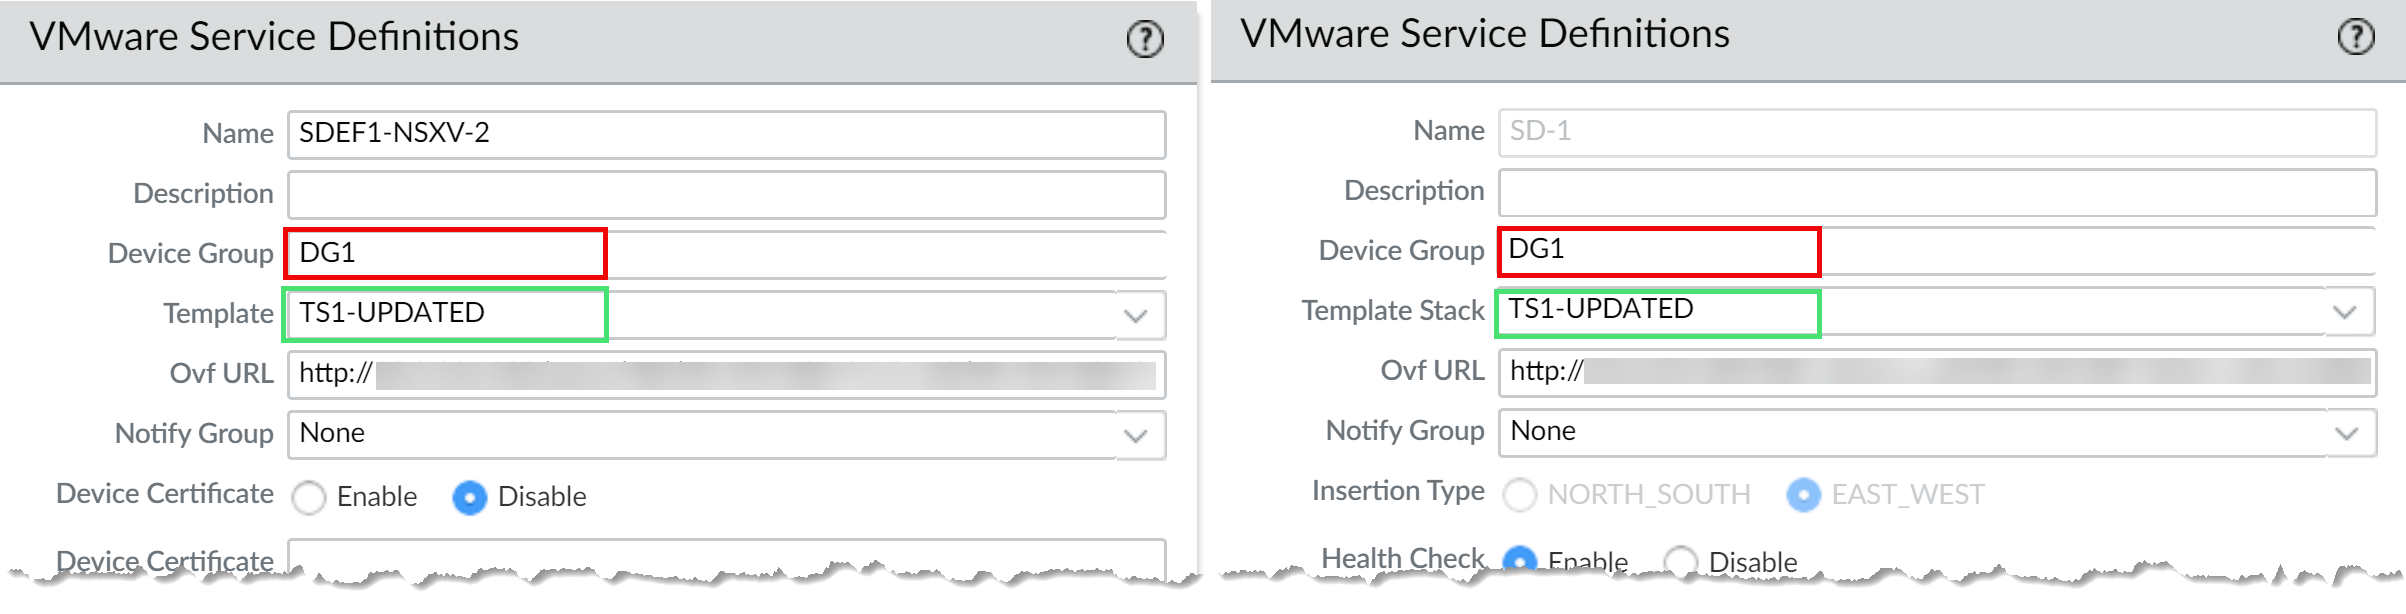Click Name field containing SDEF1-NSXV-2
Image resolution: width=2406 pixels, height=614 pixels.
point(726,134)
